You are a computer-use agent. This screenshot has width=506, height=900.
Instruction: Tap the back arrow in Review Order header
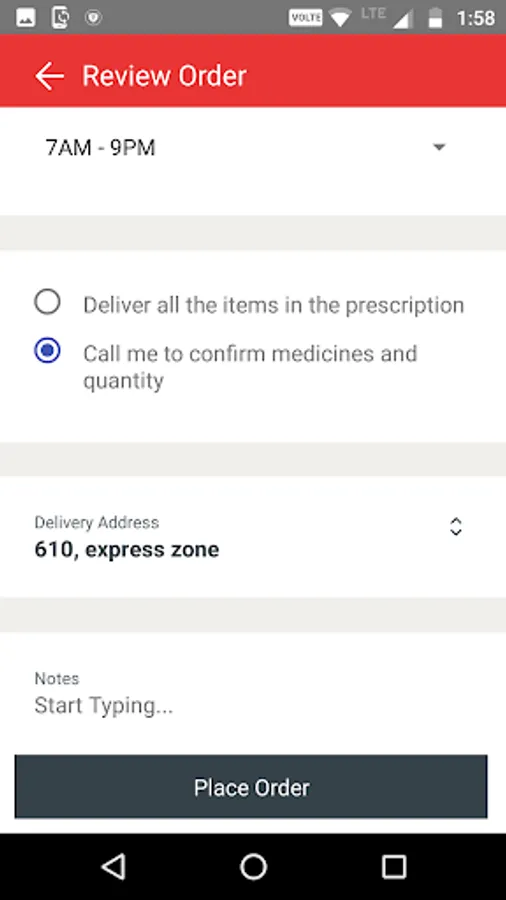click(49, 76)
